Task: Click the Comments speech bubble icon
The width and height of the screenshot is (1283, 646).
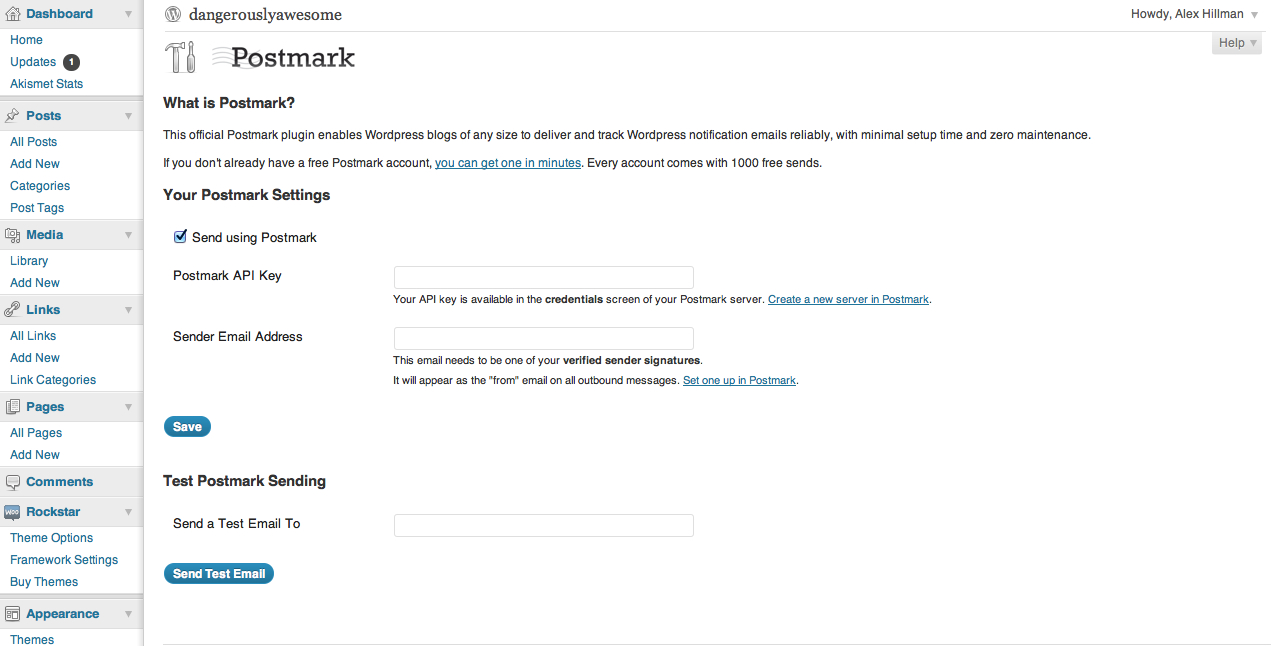Action: [13, 482]
